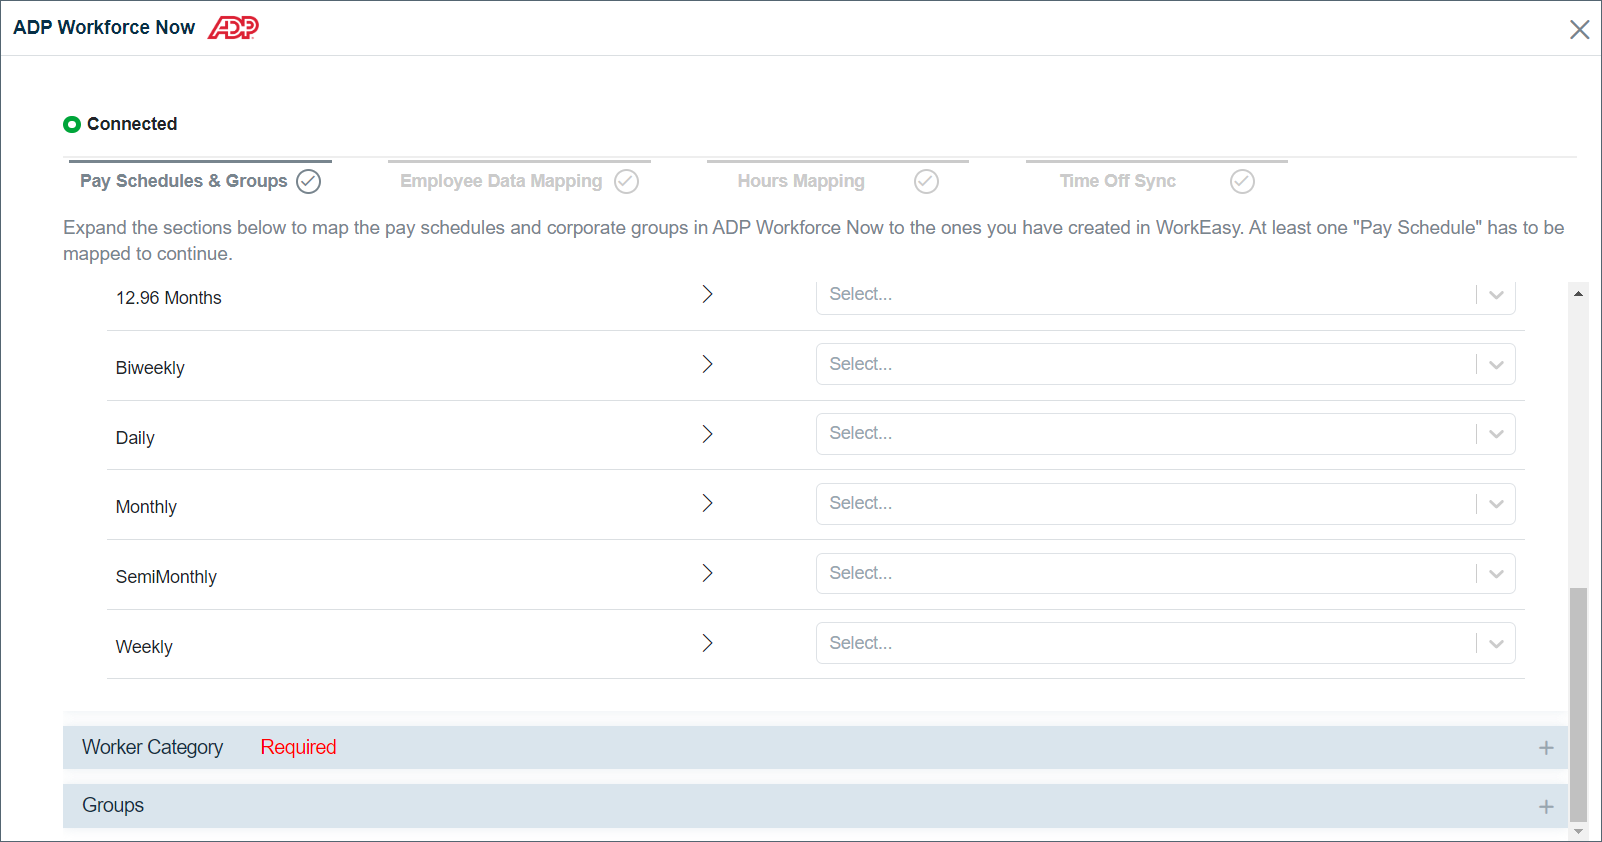Screen dimensions: 1602x842
Task: Open the Select dropdown for SemiMonthly
Action: 1165,574
